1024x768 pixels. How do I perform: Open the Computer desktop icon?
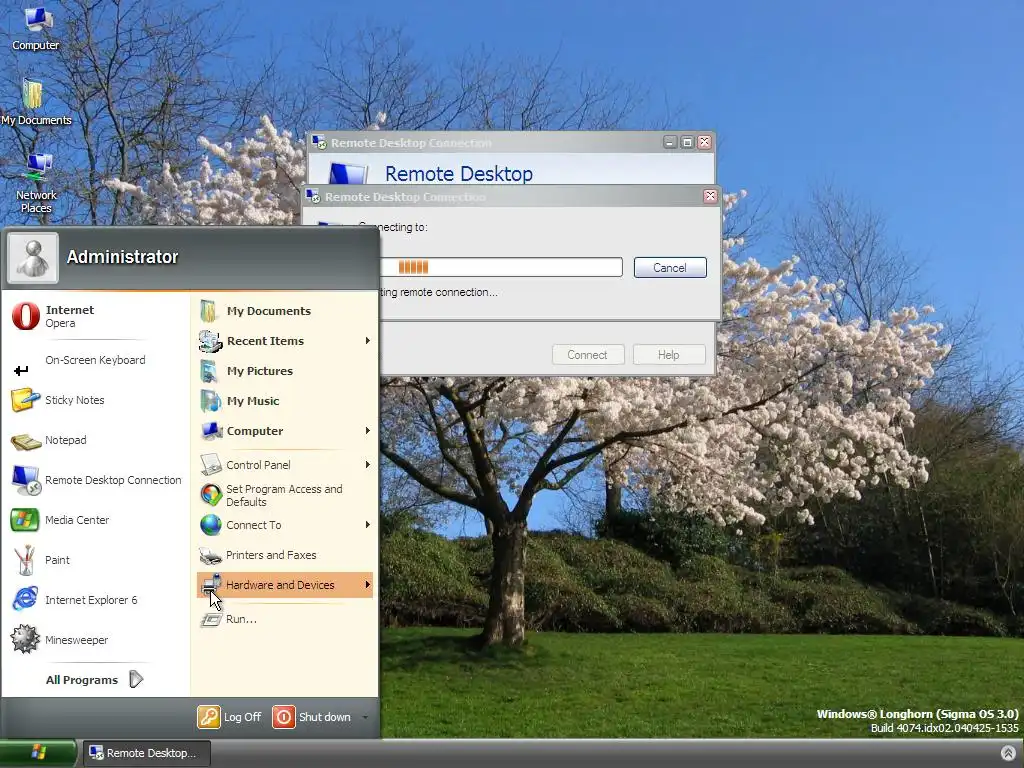point(35,28)
